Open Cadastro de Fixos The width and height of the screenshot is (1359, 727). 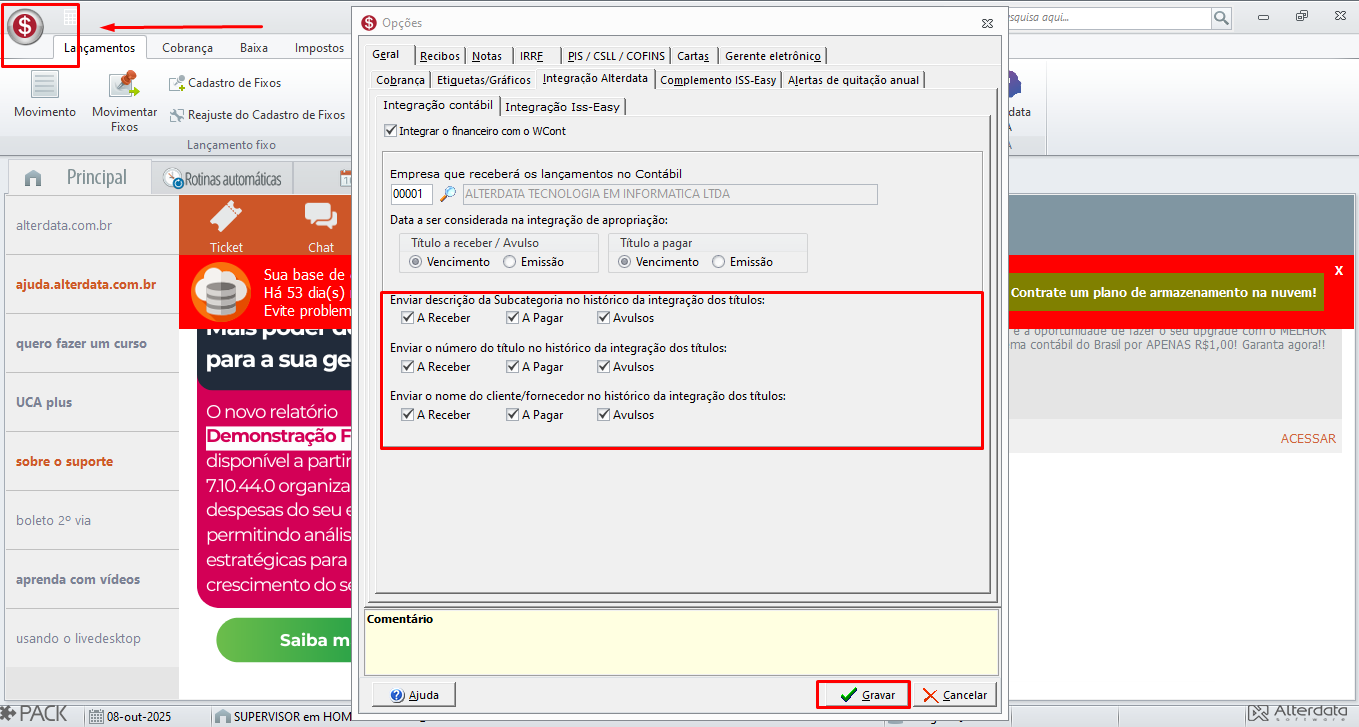click(x=226, y=83)
